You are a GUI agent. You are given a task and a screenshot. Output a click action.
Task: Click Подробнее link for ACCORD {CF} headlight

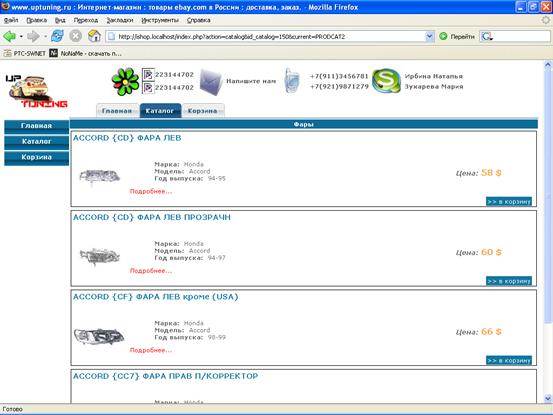coord(151,350)
